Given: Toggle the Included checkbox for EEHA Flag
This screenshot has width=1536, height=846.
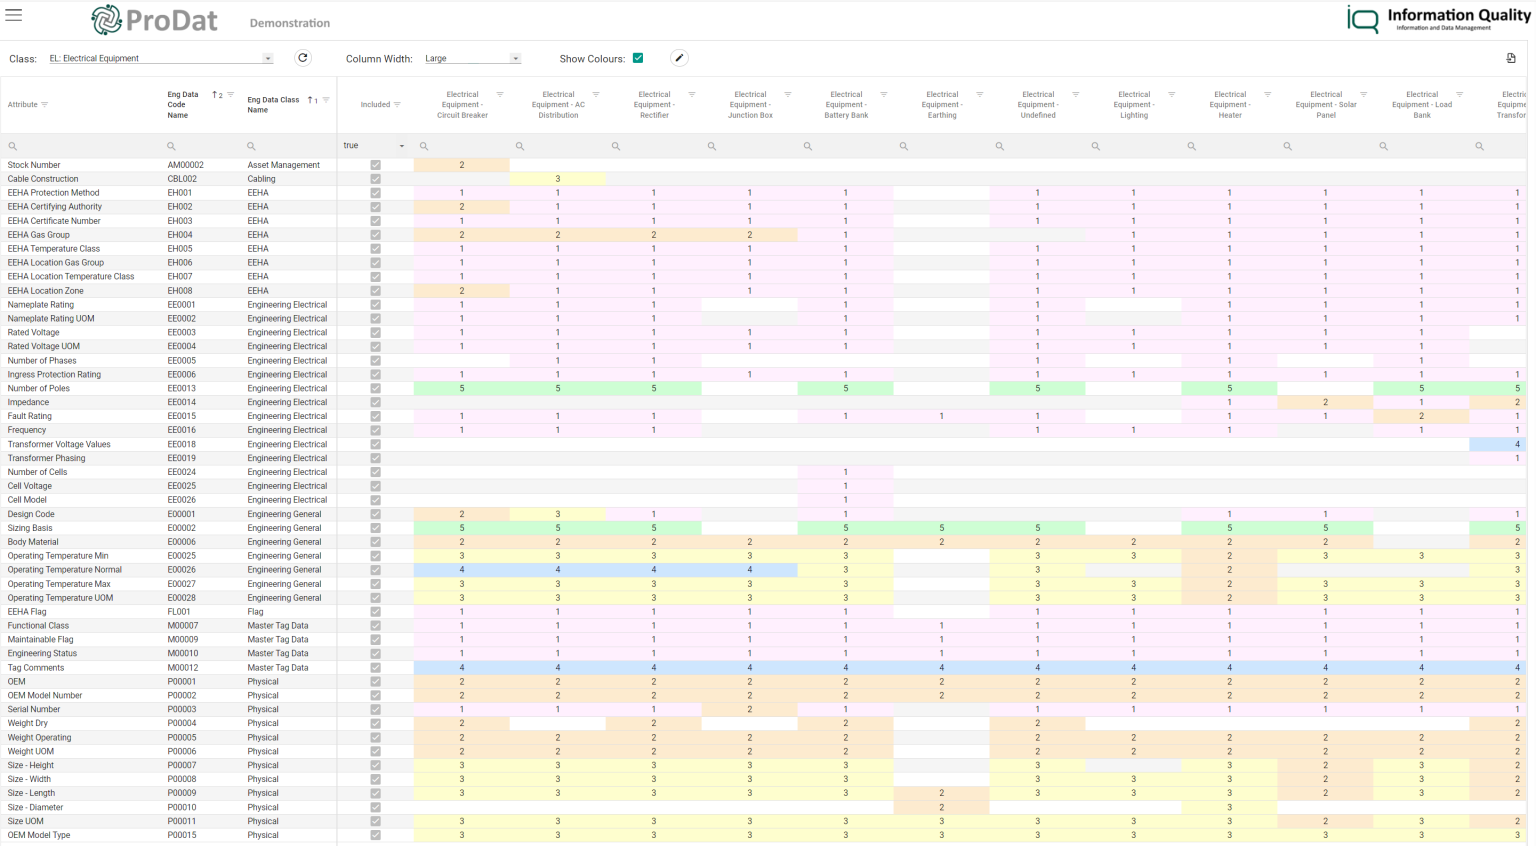Looking at the screenshot, I should [x=375, y=611].
